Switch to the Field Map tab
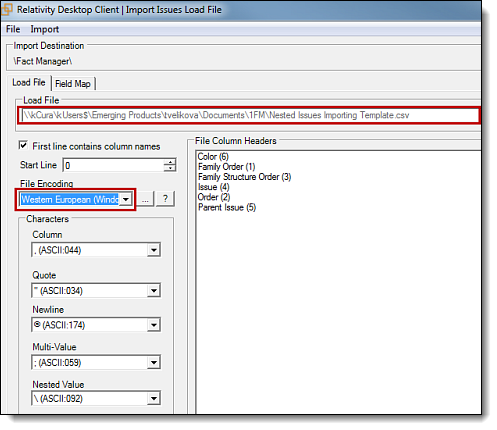This screenshot has height=430, width=497. click(73, 83)
